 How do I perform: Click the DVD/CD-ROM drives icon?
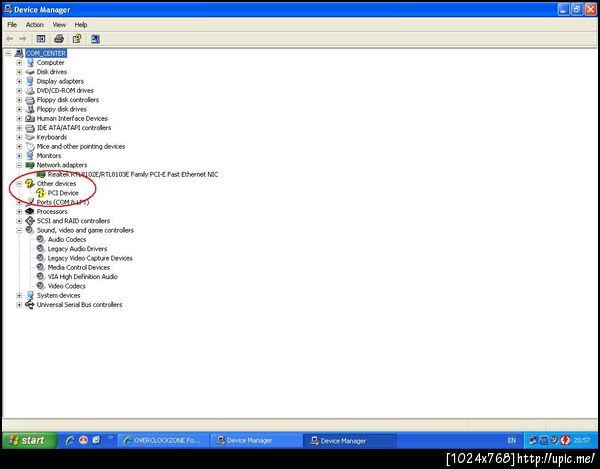pos(30,90)
